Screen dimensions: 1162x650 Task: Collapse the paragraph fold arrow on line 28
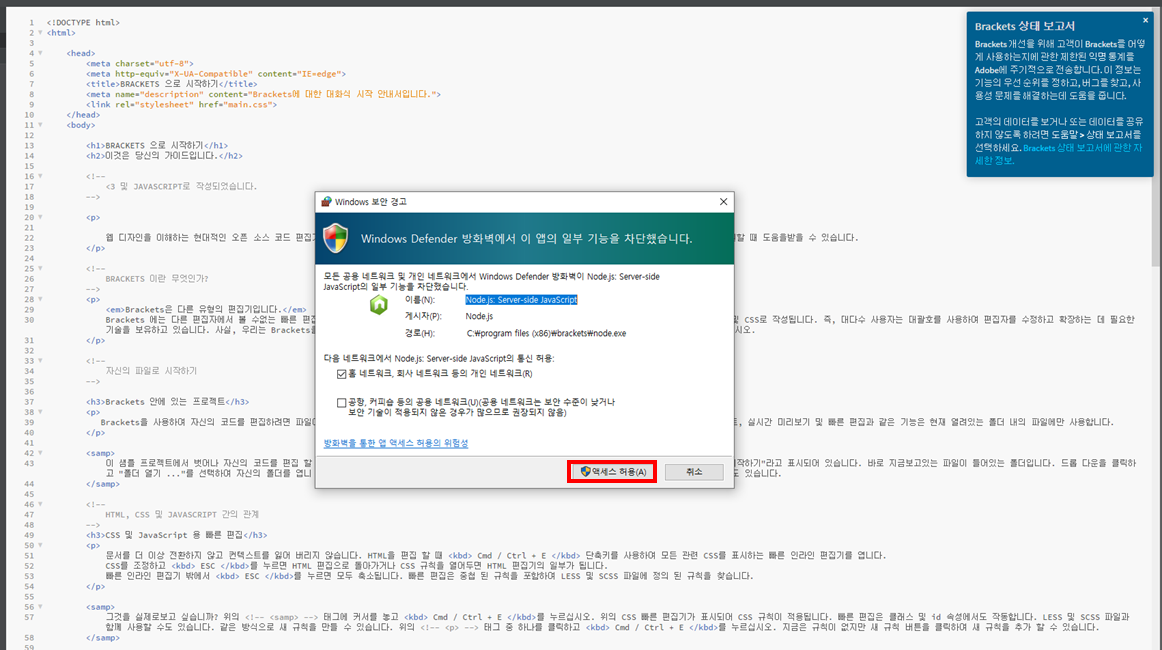point(40,299)
